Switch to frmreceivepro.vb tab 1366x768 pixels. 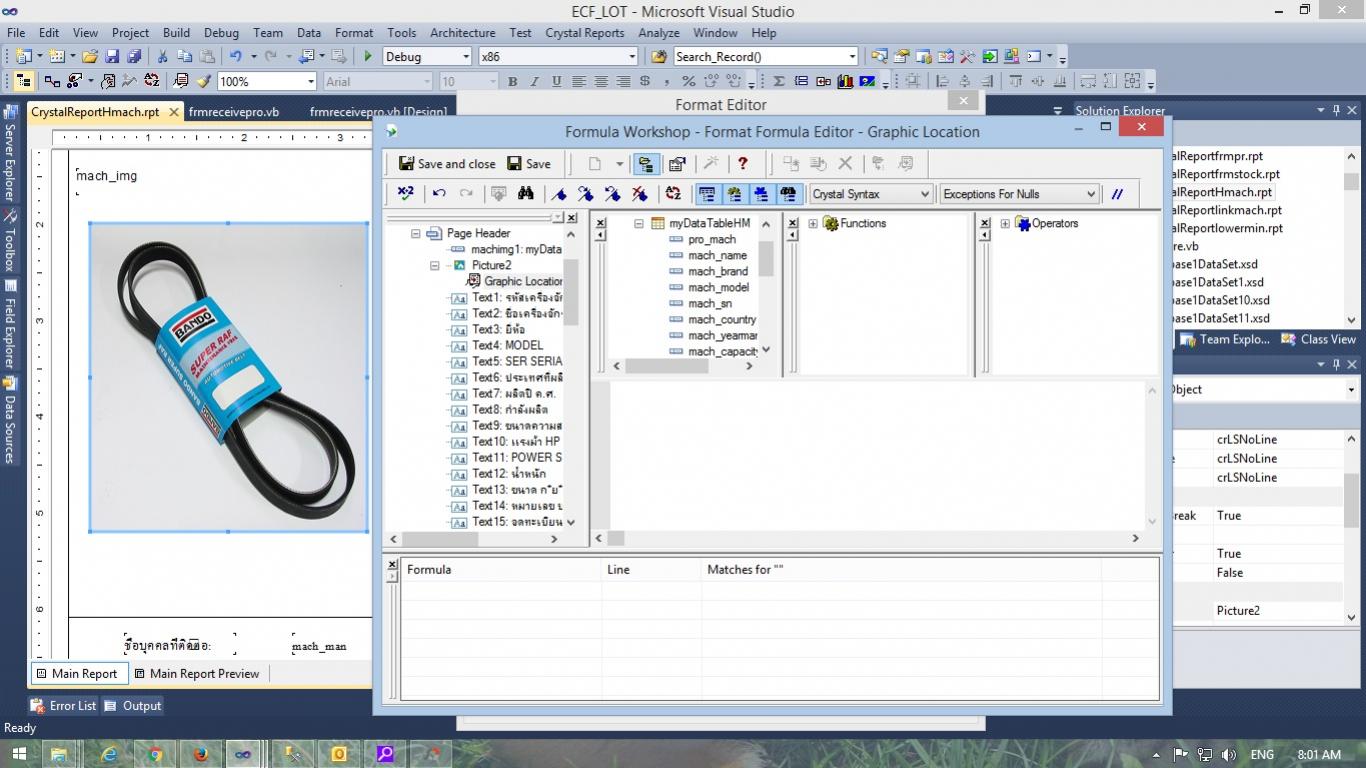(x=234, y=112)
